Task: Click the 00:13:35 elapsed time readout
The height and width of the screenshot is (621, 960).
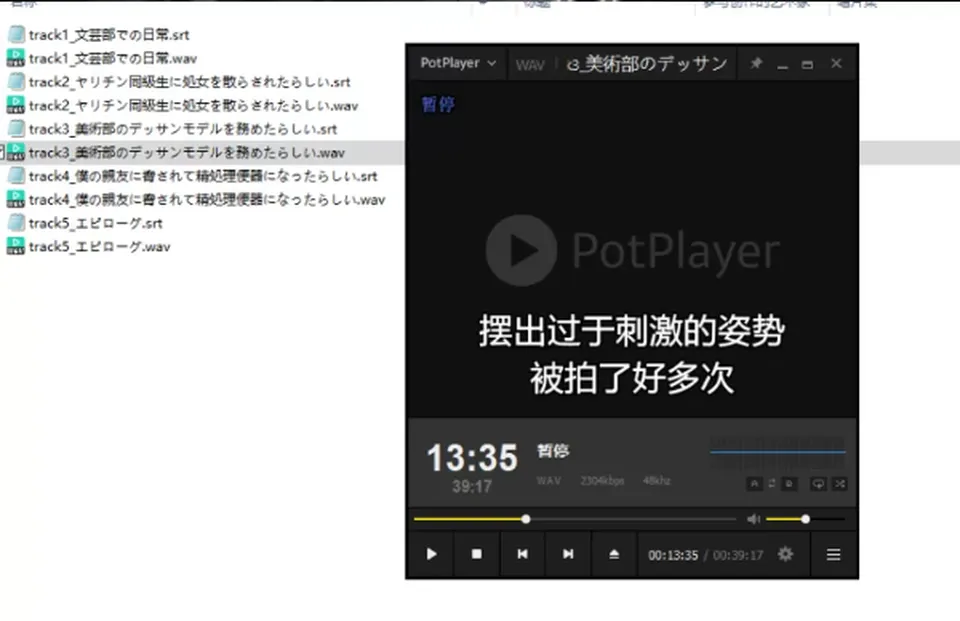Action: click(x=673, y=555)
